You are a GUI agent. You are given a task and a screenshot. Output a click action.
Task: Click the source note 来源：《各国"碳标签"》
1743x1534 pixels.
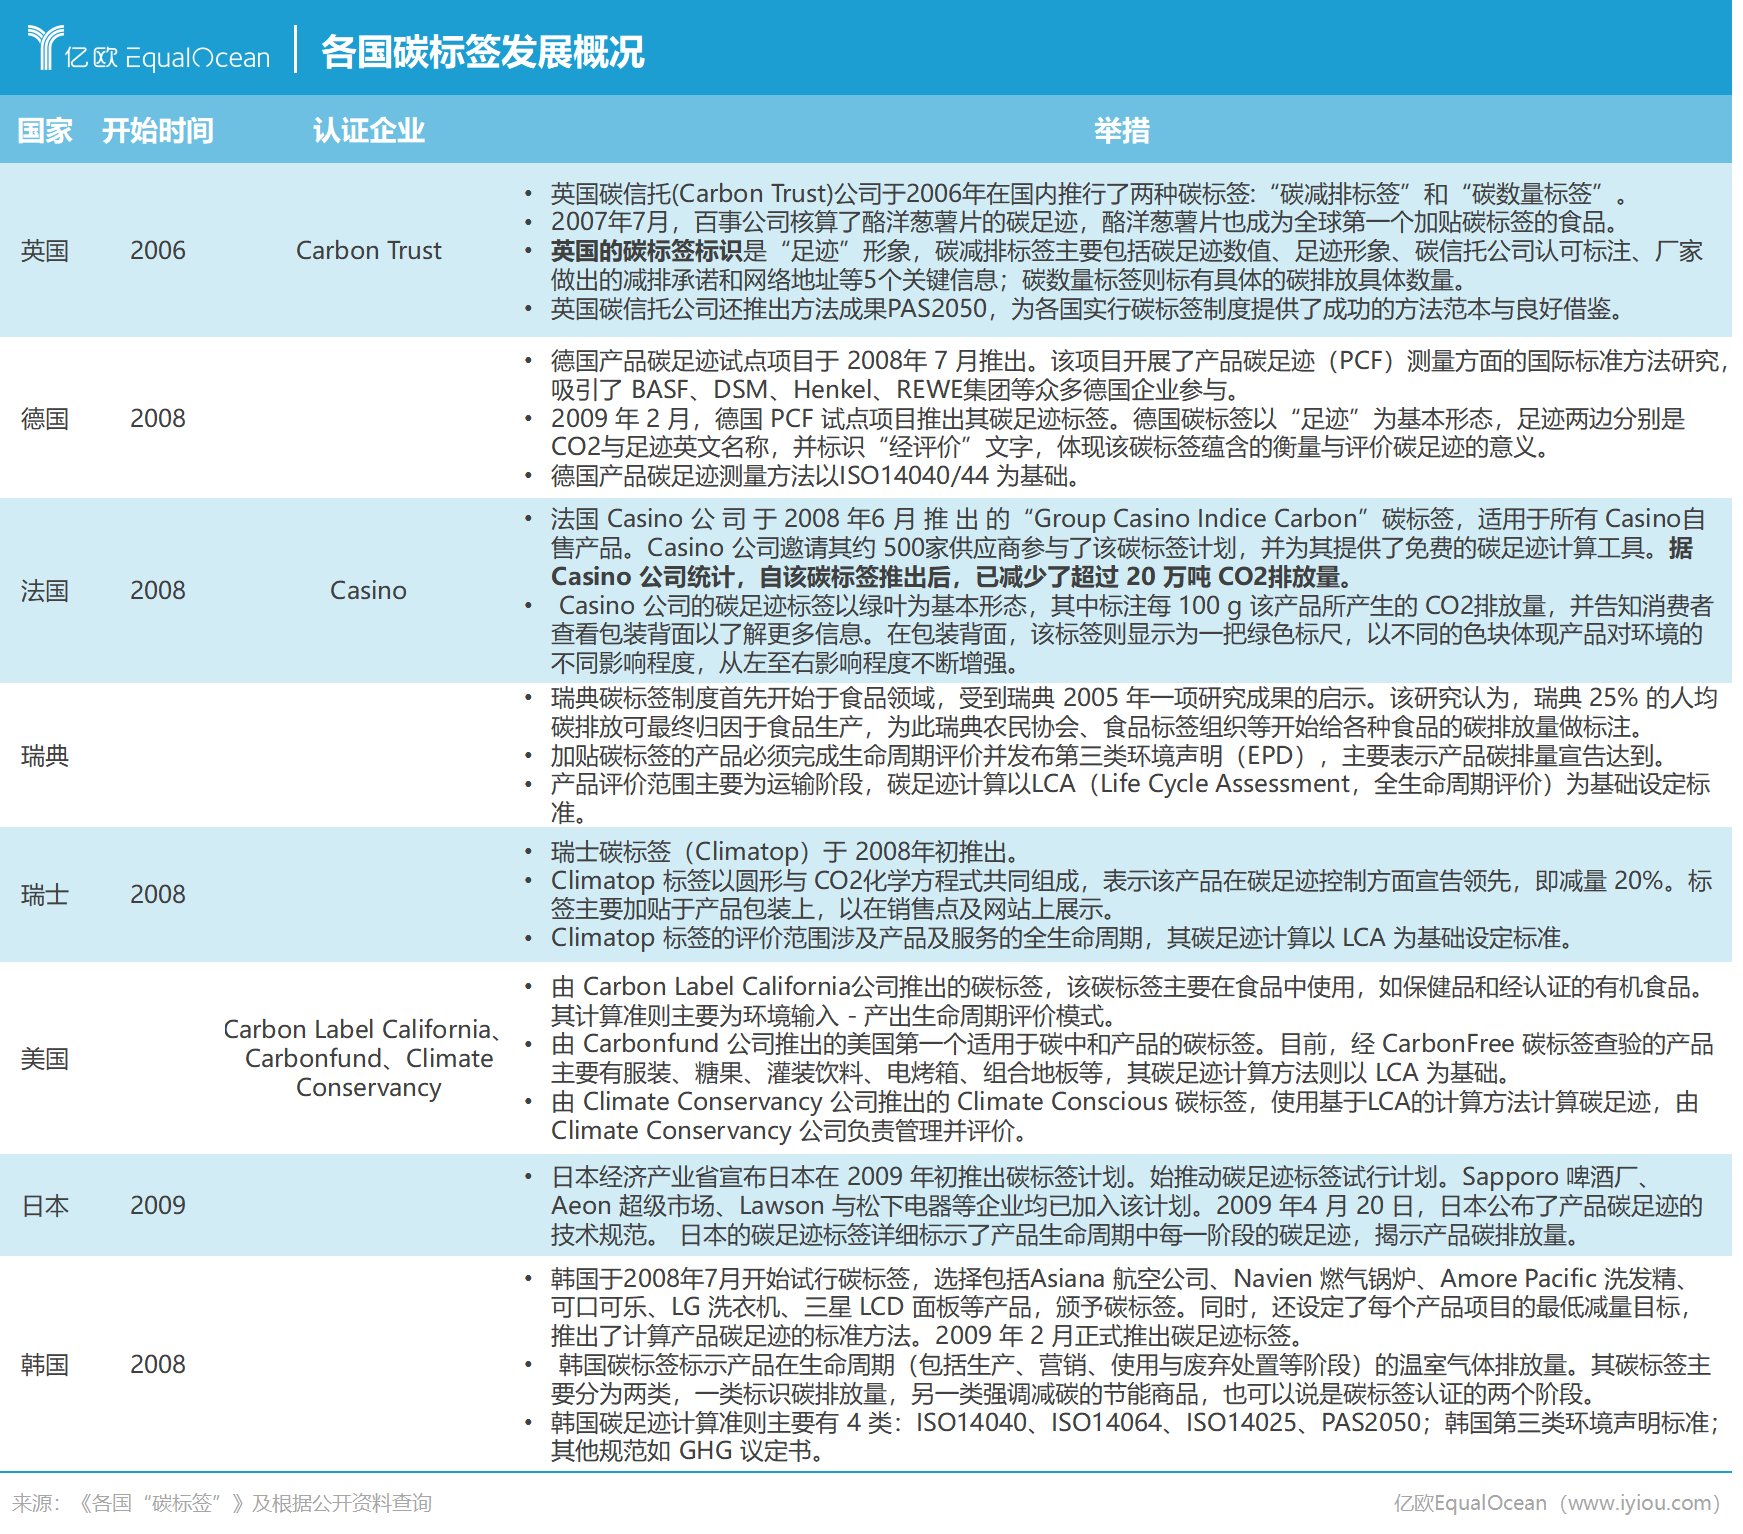pyautogui.click(x=222, y=1503)
